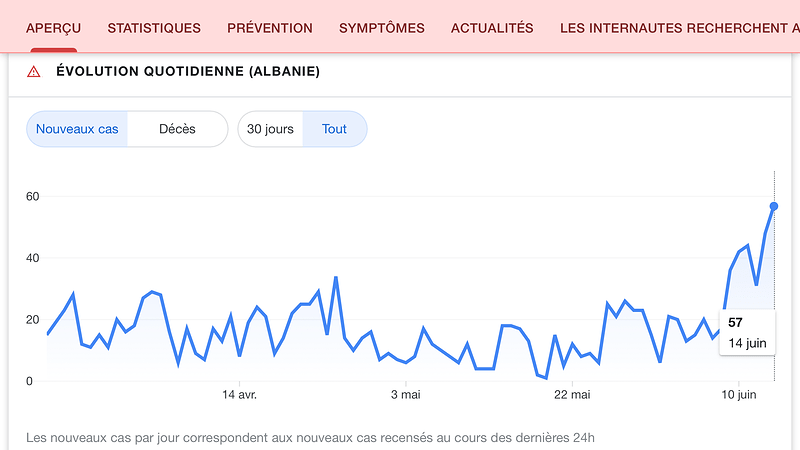Select the Nouveaux cas toggle option
This screenshot has width=800, height=450.
coord(77,129)
